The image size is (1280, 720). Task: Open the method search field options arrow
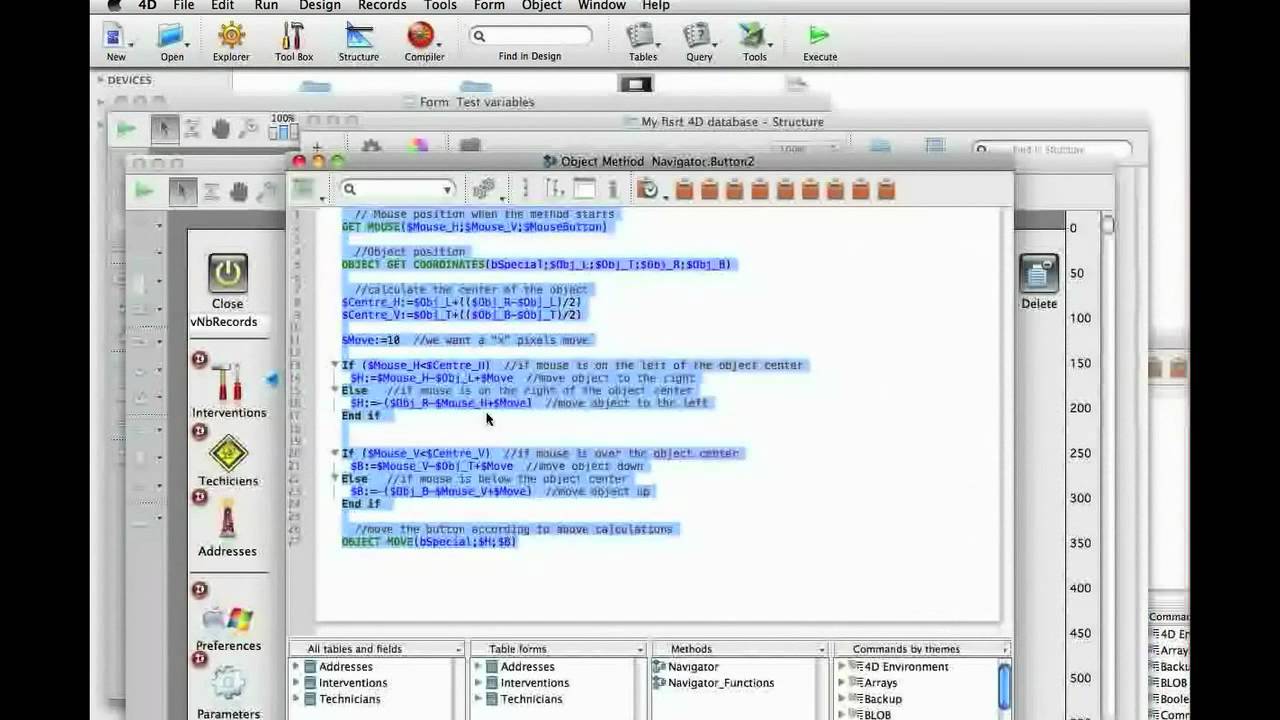coord(447,189)
